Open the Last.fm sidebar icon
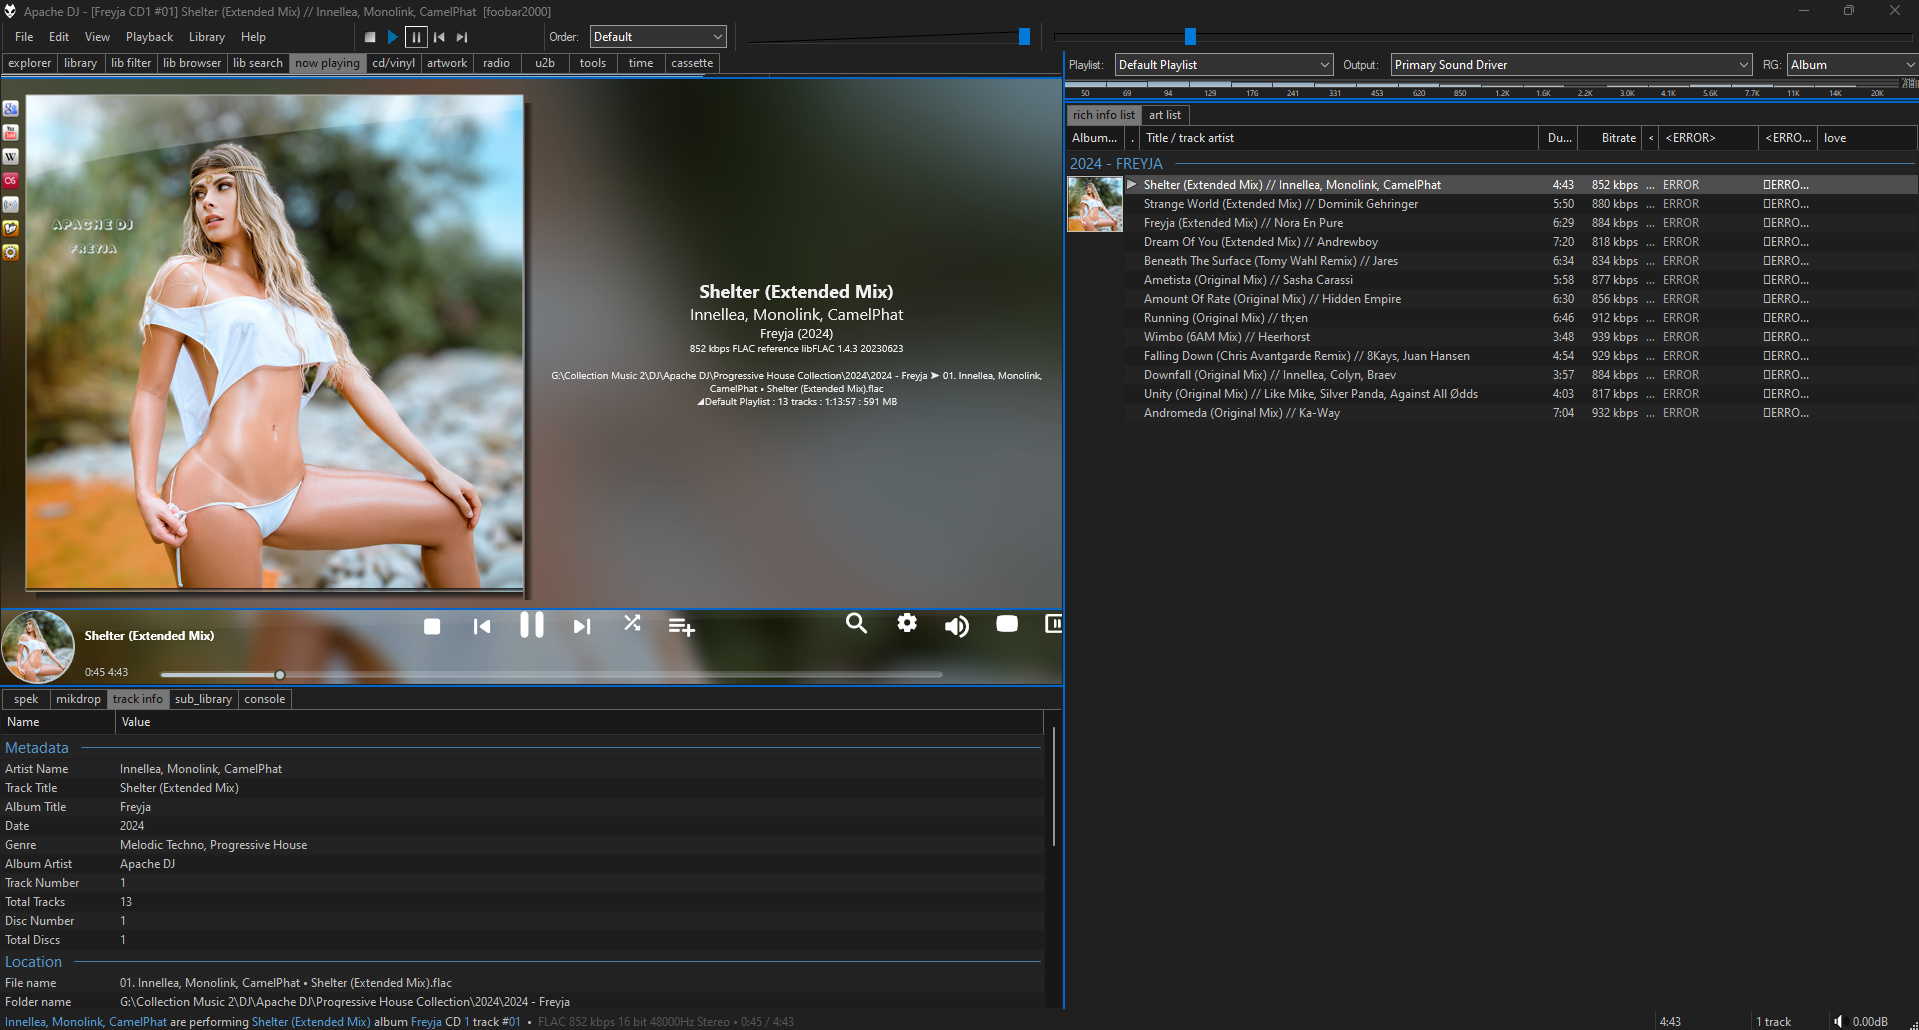Image resolution: width=1919 pixels, height=1030 pixels. tap(11, 180)
